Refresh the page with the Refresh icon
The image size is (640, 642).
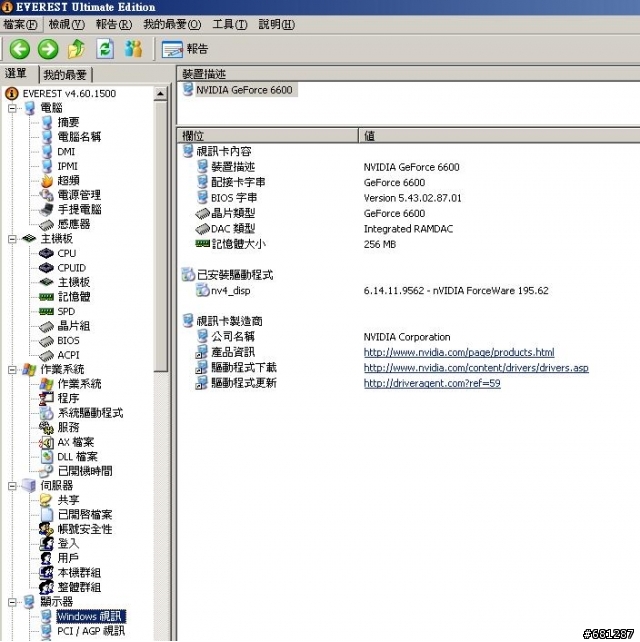click(x=105, y=49)
